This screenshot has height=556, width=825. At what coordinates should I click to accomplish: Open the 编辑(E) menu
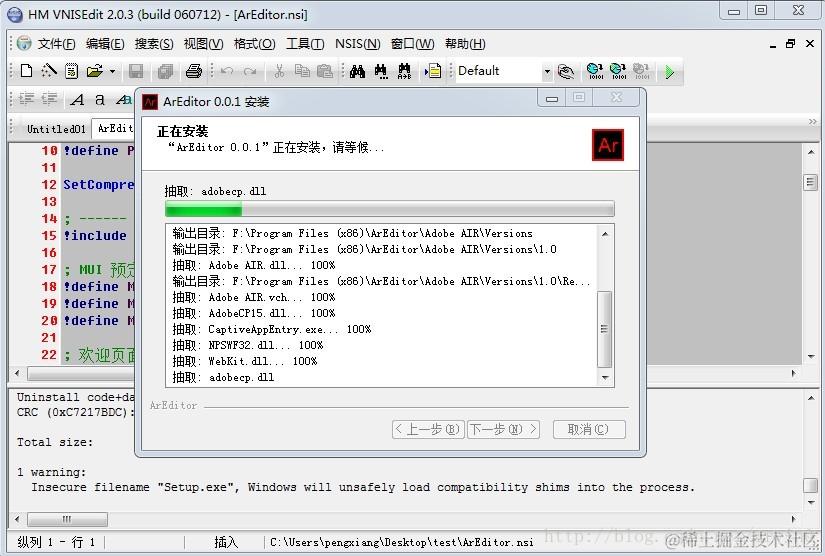pyautogui.click(x=105, y=44)
